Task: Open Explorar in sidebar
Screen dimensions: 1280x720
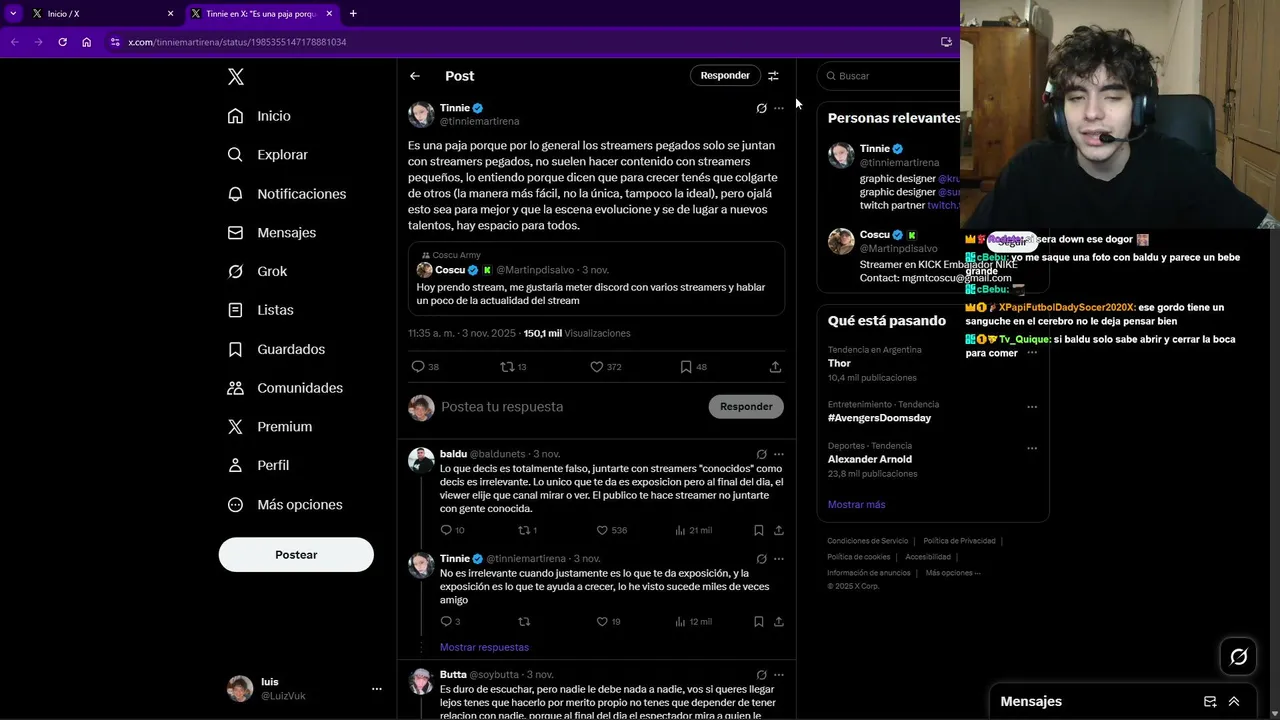Action: coord(268,155)
